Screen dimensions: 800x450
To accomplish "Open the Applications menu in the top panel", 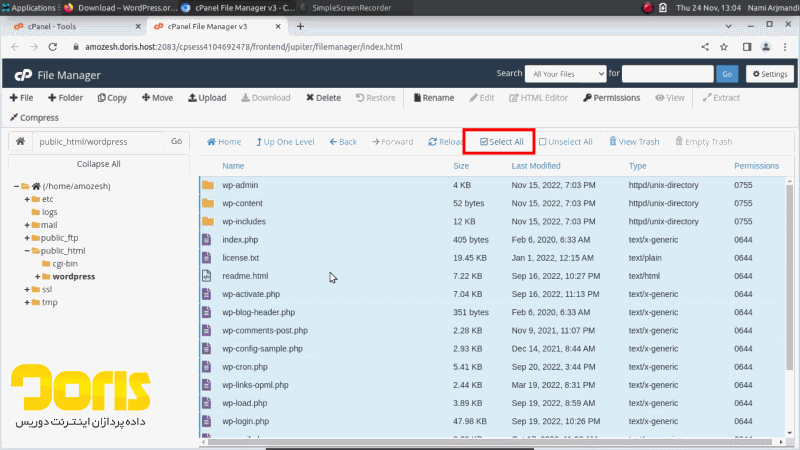I will coord(29,8).
